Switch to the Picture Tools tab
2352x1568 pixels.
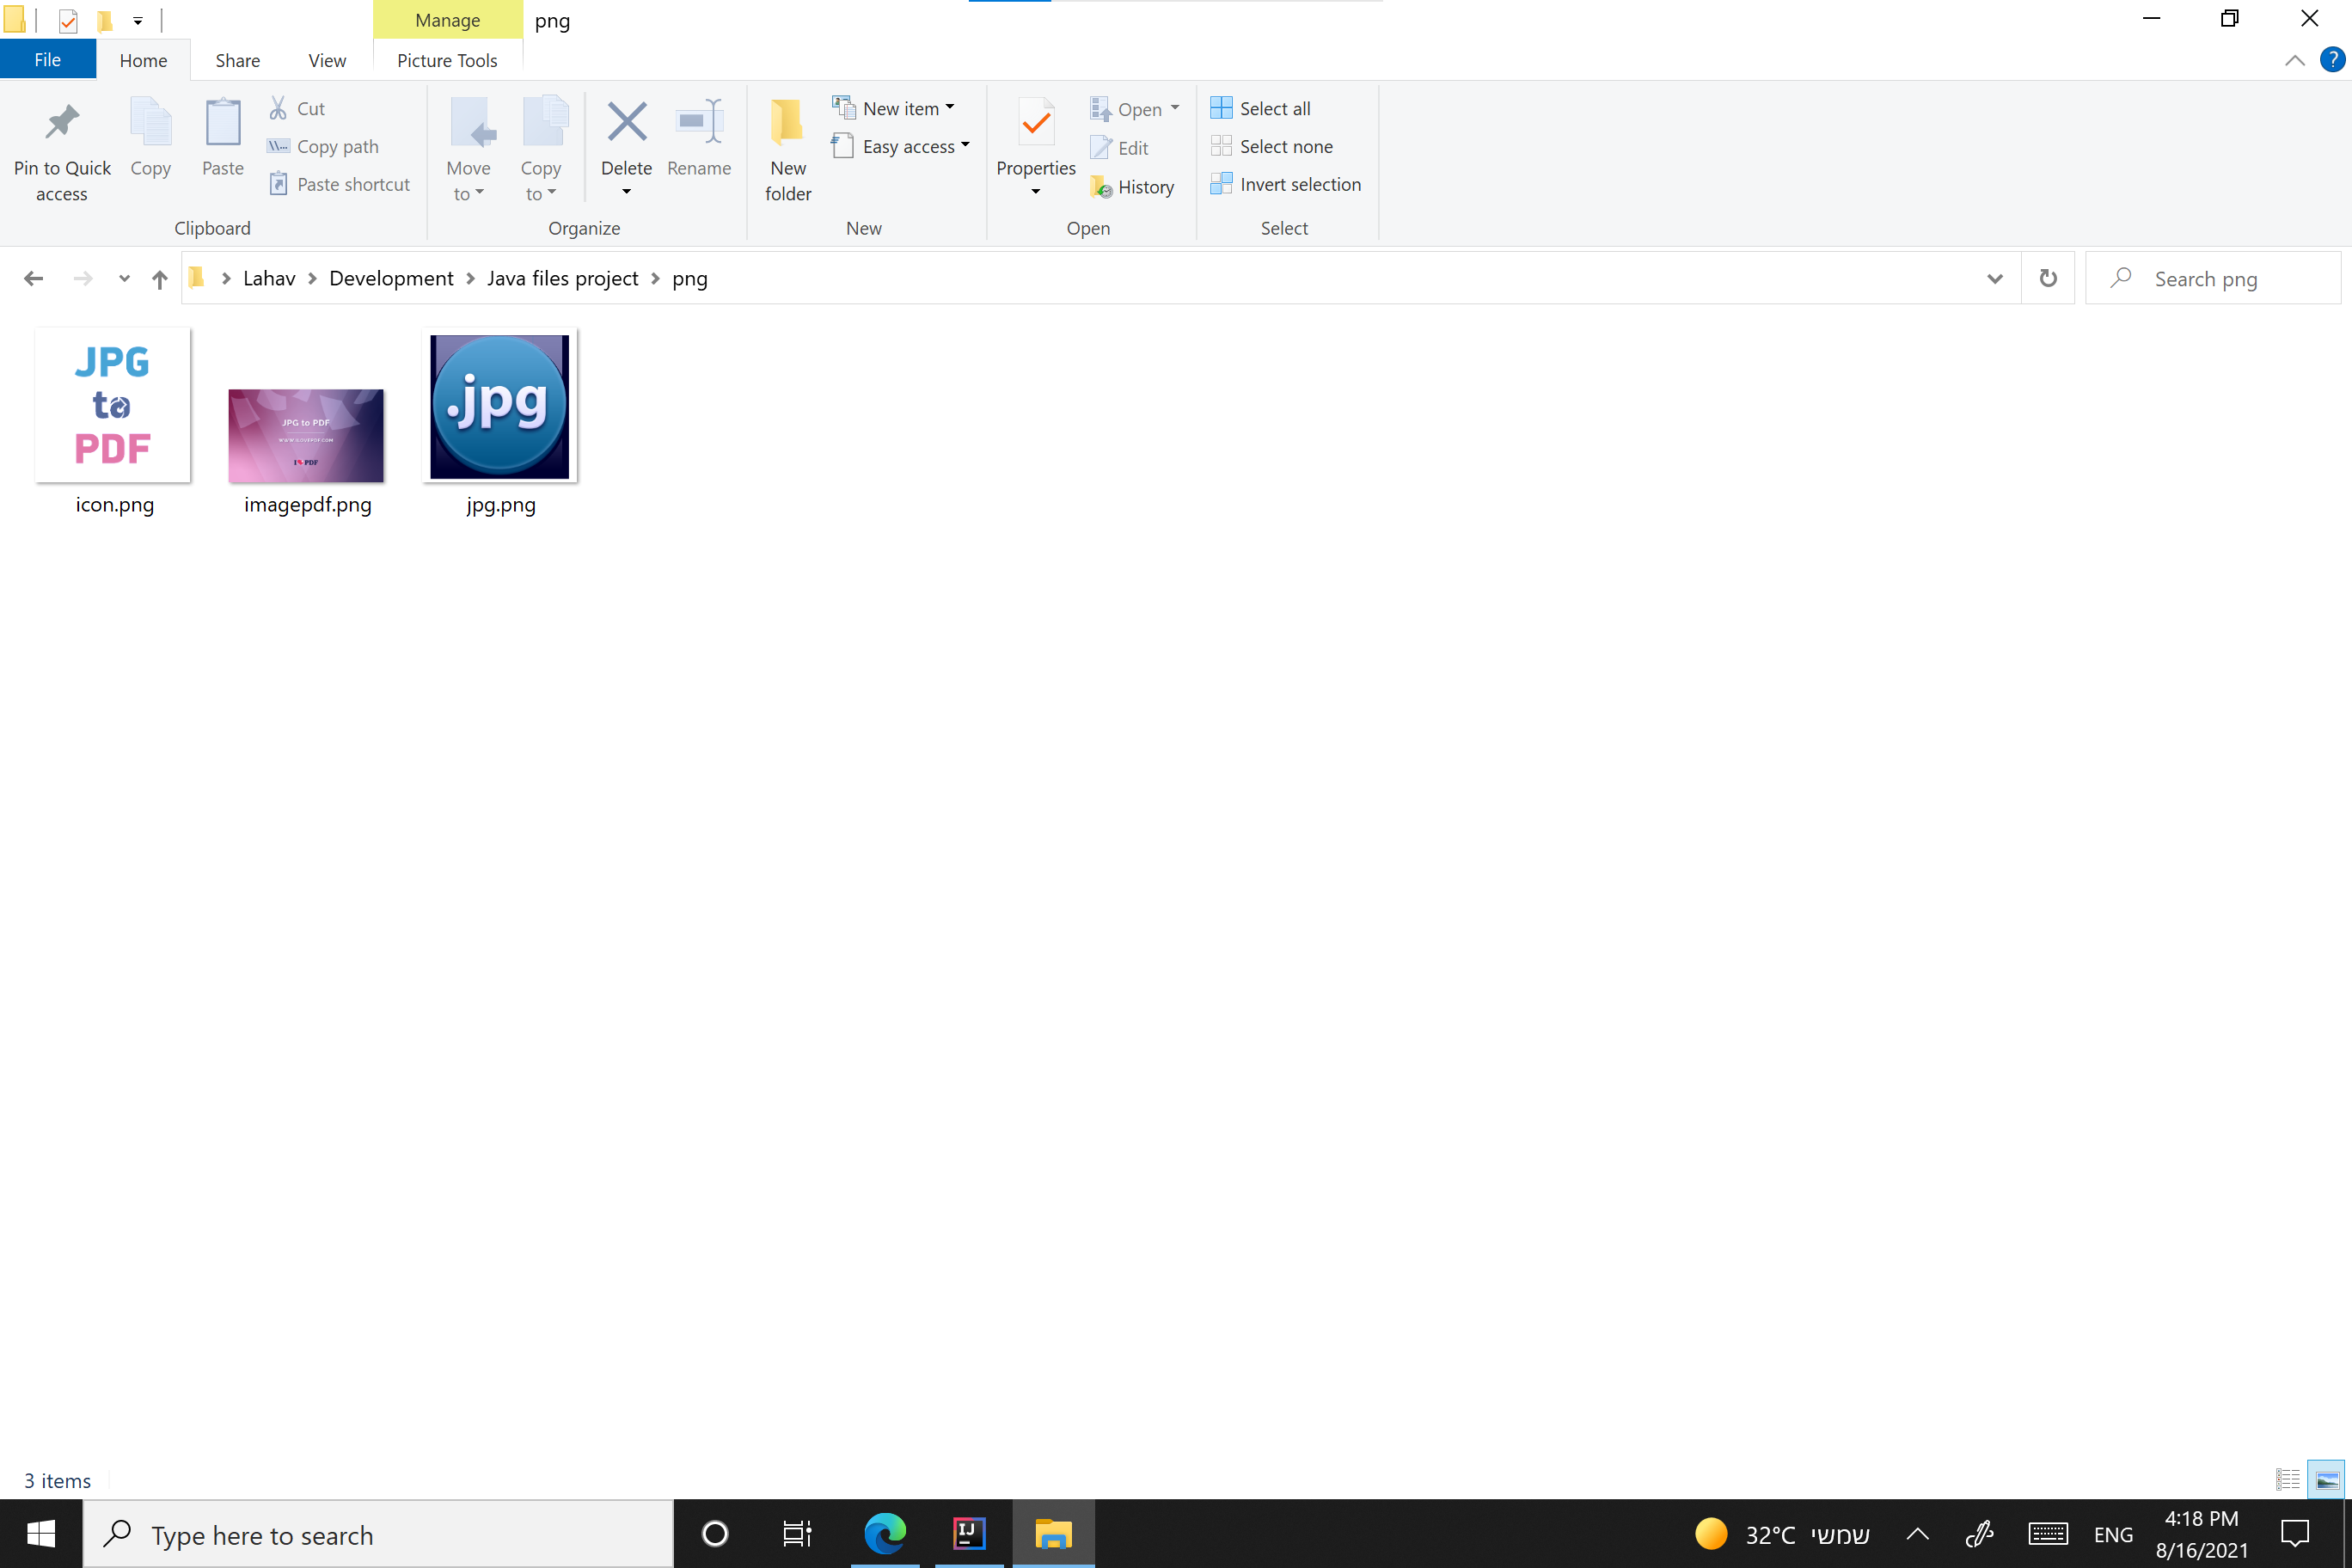[447, 61]
